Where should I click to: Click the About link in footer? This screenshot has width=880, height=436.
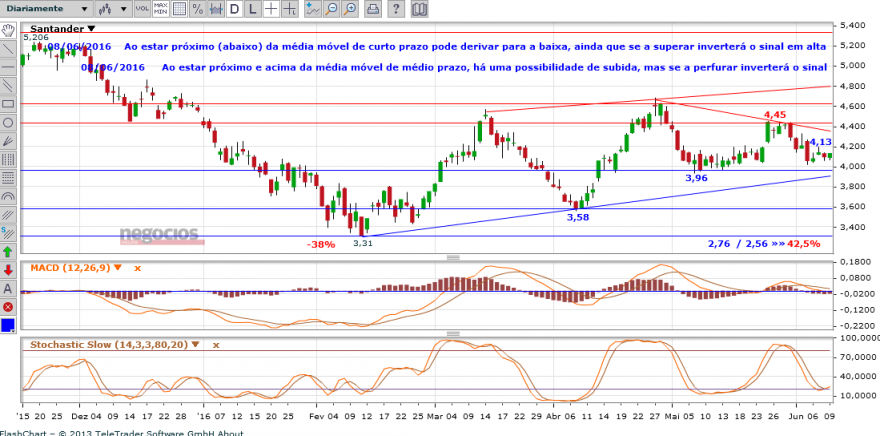(232, 433)
